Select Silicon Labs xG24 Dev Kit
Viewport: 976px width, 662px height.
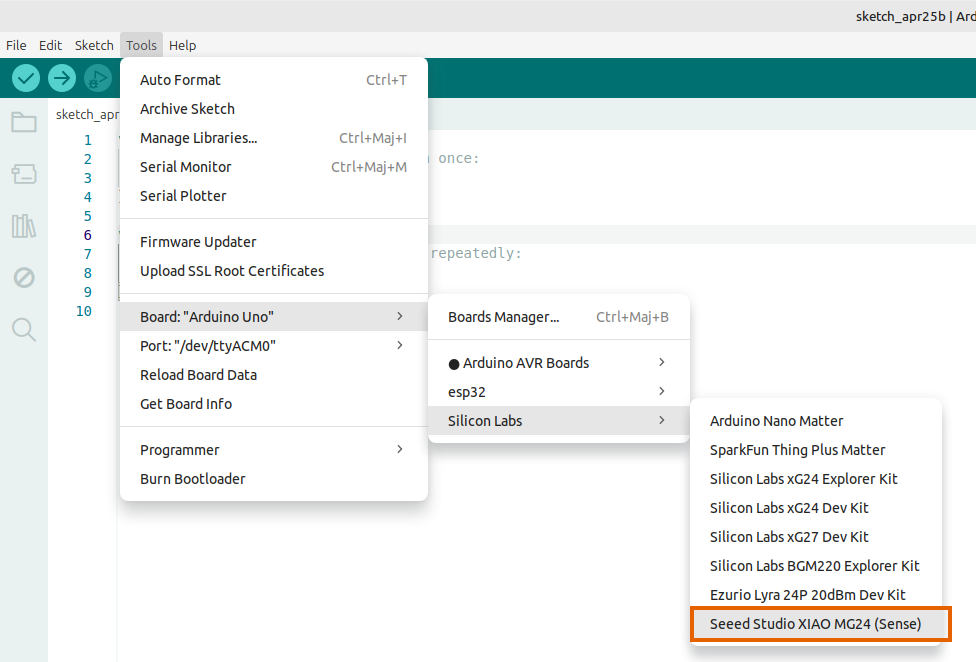tap(816, 508)
